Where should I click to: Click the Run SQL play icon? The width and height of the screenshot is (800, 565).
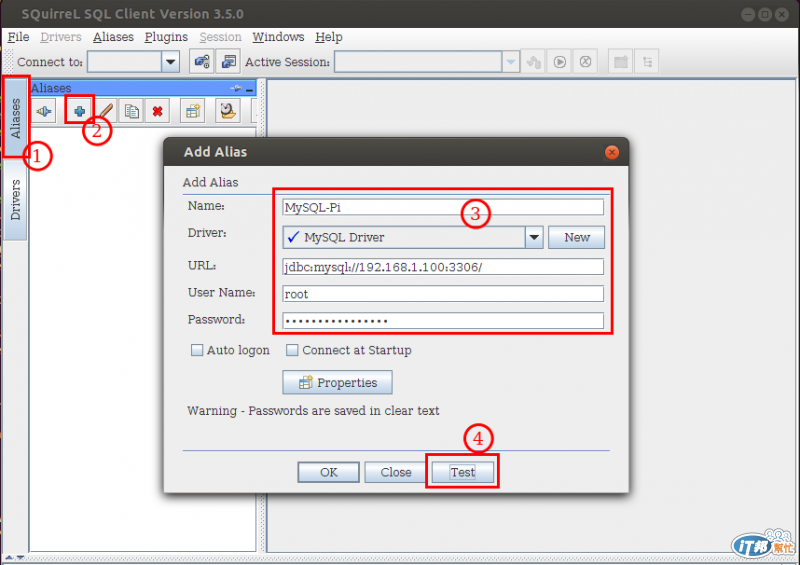point(560,62)
